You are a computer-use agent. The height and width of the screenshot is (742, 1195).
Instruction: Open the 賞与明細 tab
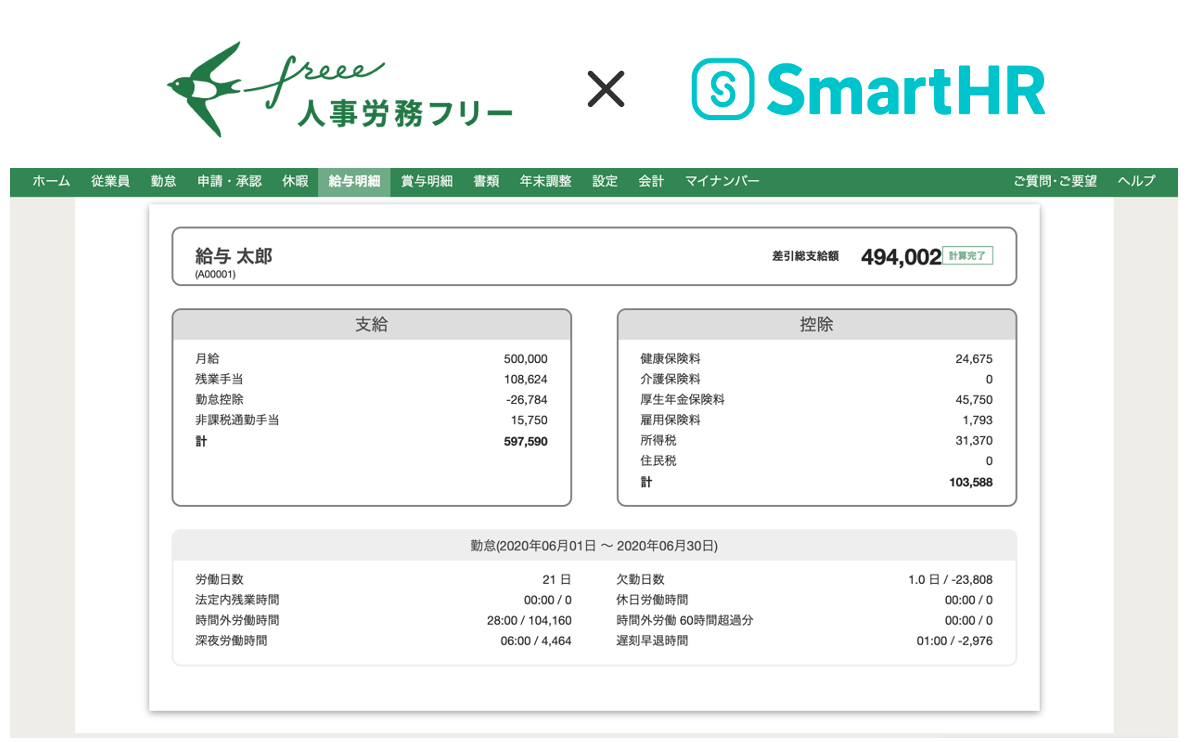(427, 182)
